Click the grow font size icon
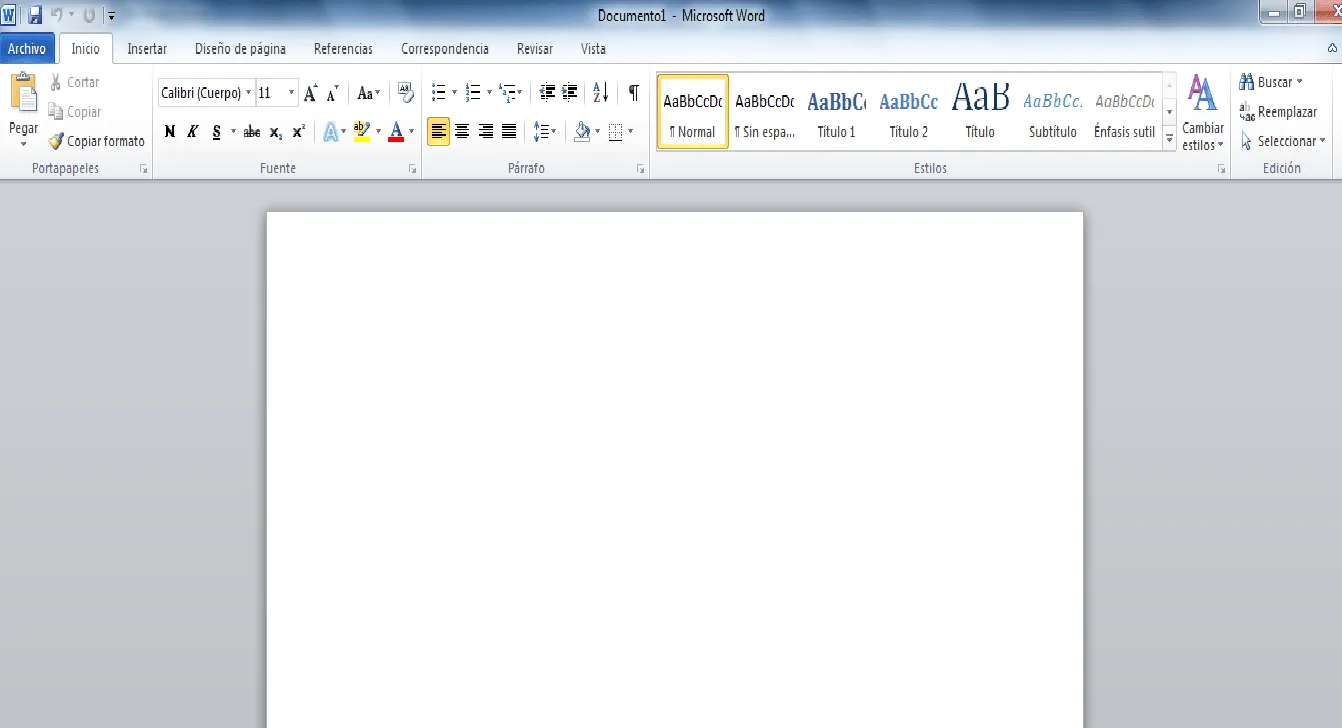Viewport: 1342px width, 728px height. [311, 93]
